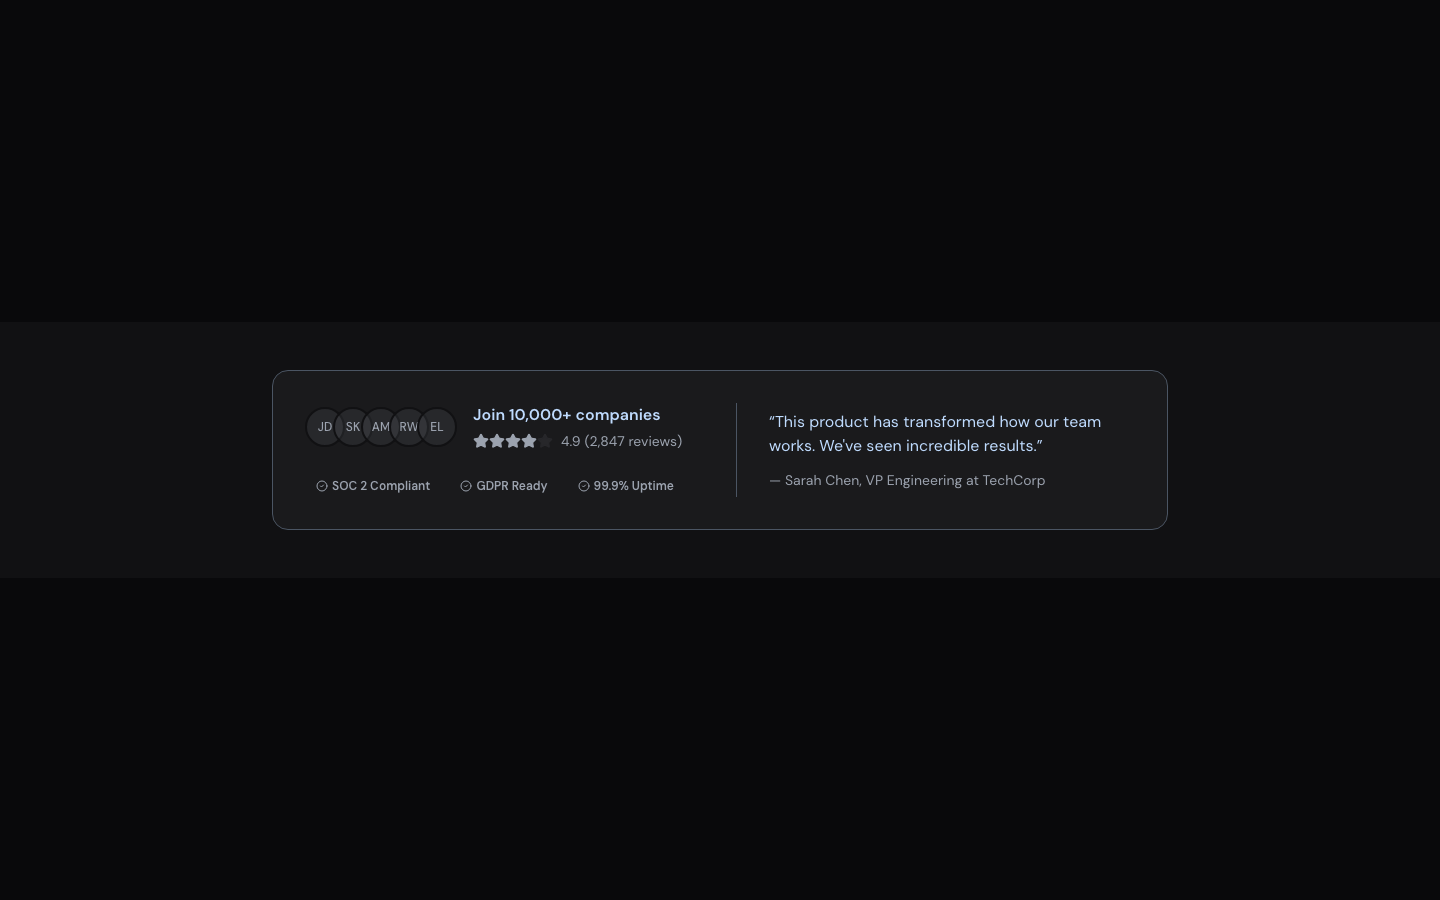Click the check icon next to GDPR Ready
Image resolution: width=1440 pixels, height=900 pixels.
pos(466,486)
